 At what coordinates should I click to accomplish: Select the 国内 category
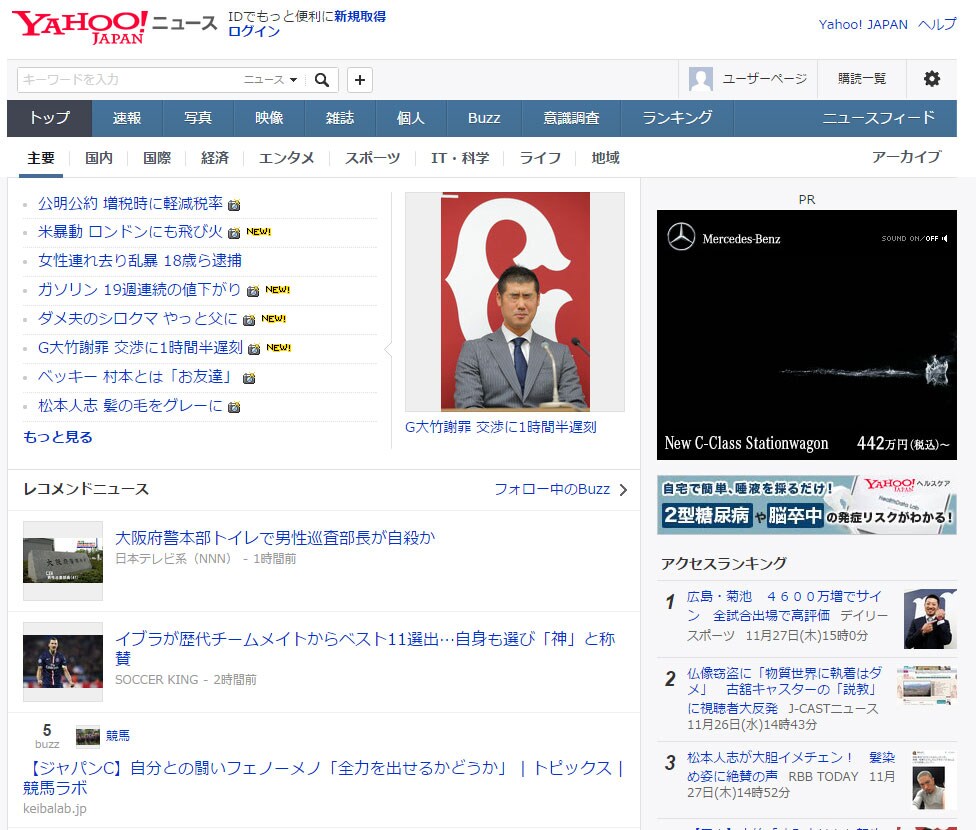pos(99,158)
